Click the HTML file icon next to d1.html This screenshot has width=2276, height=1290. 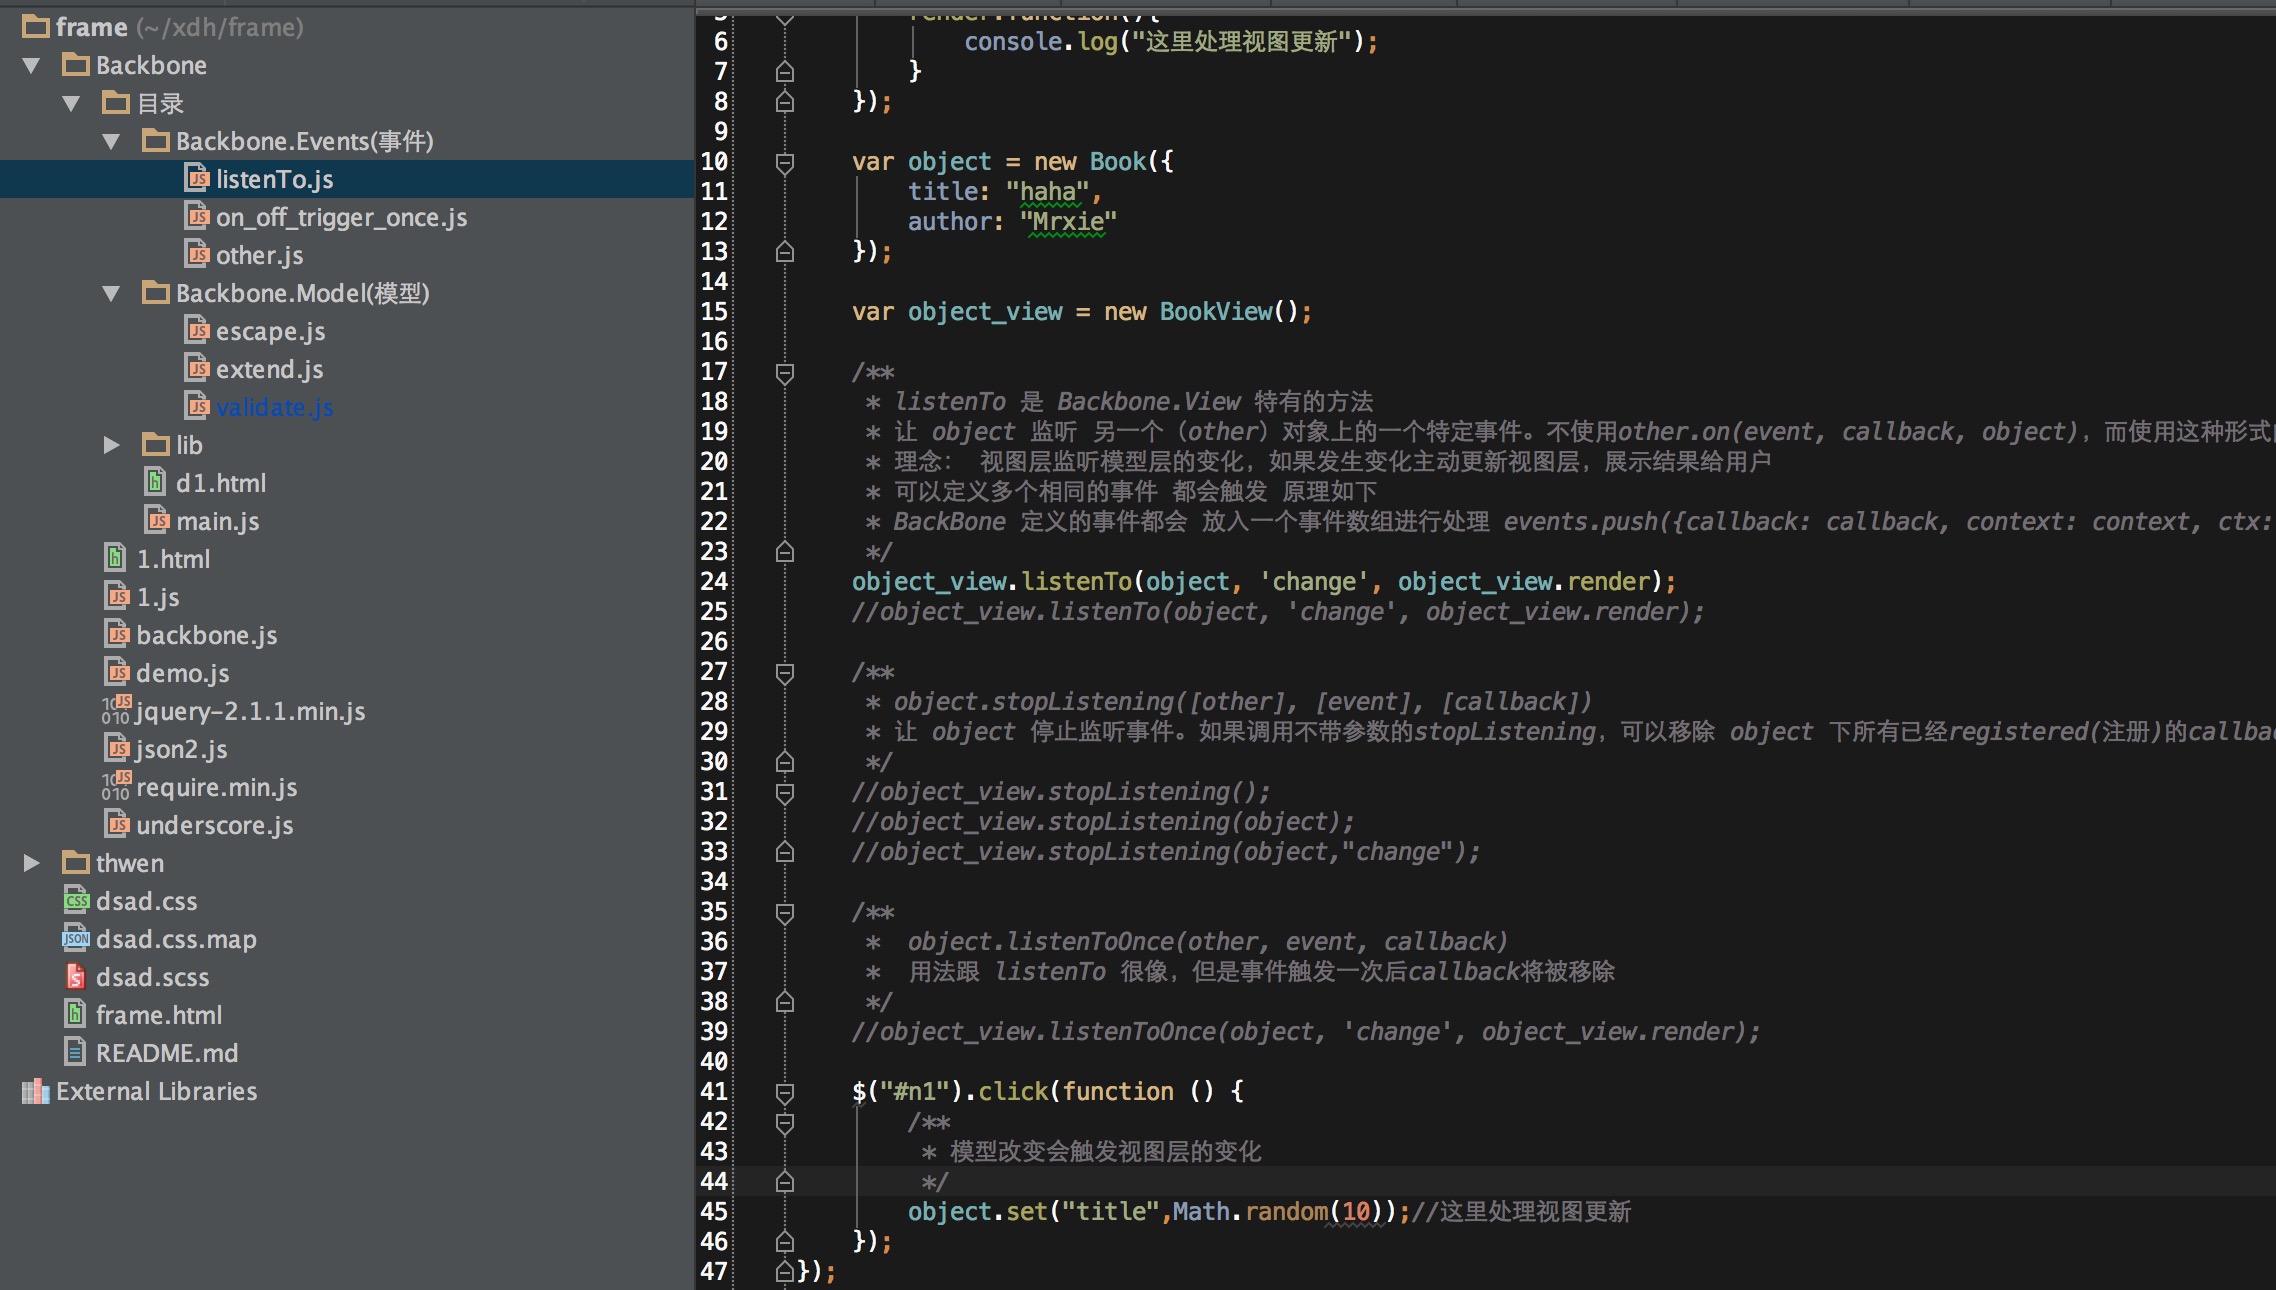point(156,483)
